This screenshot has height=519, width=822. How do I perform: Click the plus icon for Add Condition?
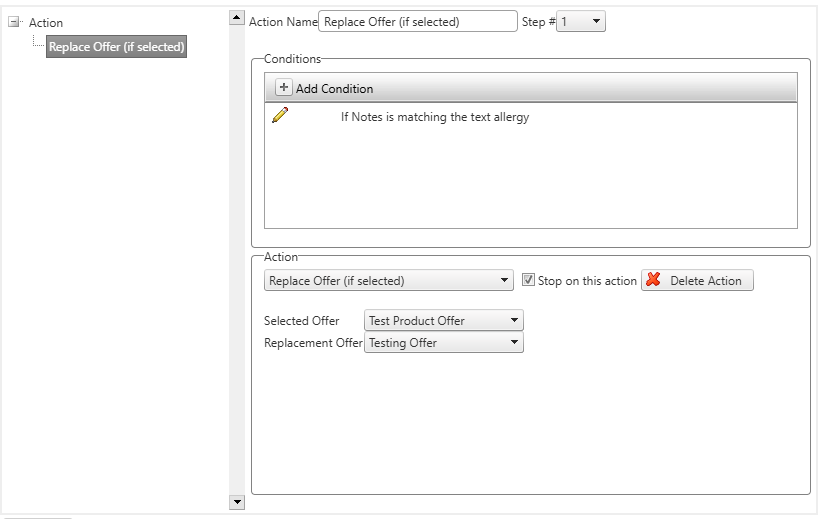click(284, 87)
